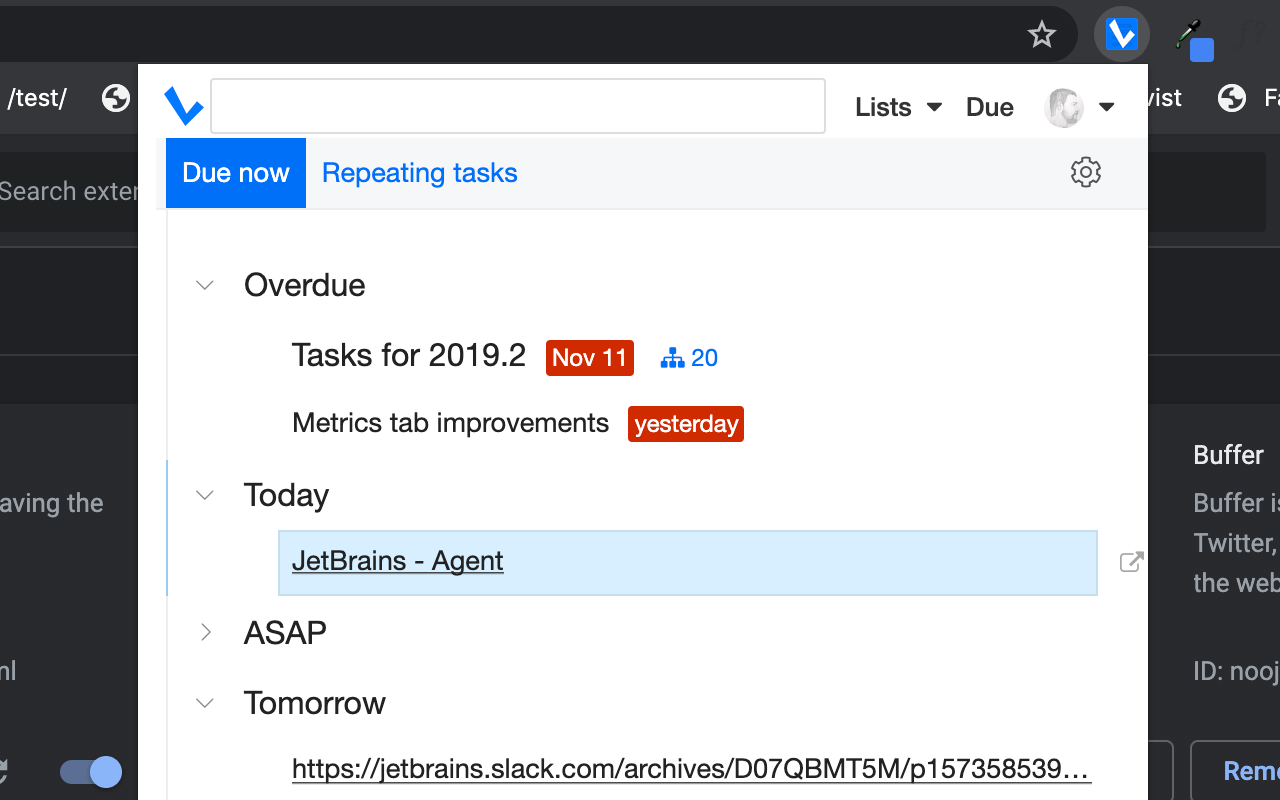1280x800 pixels.
Task: Open settings with the gear icon
Action: (1085, 172)
